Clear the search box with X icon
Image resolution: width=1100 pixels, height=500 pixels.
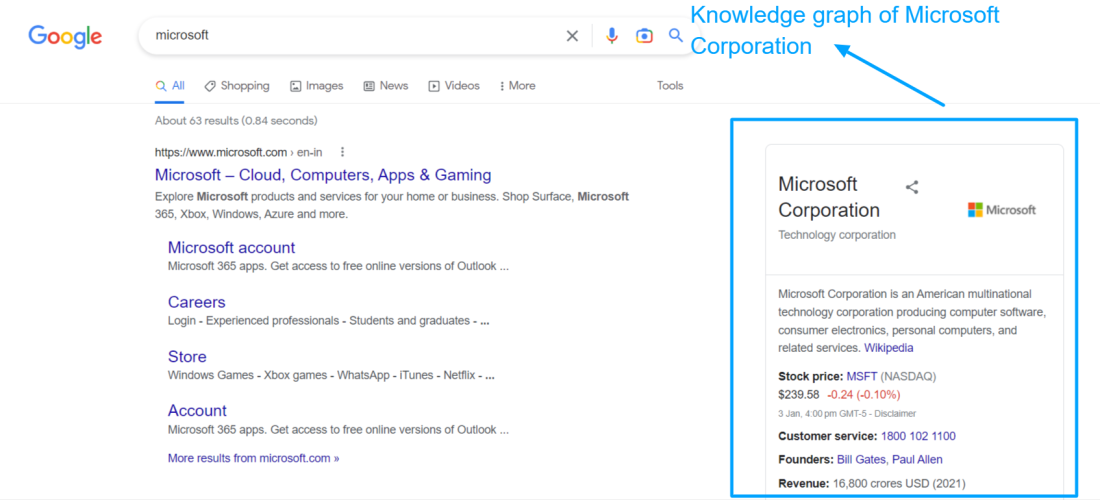[572, 36]
